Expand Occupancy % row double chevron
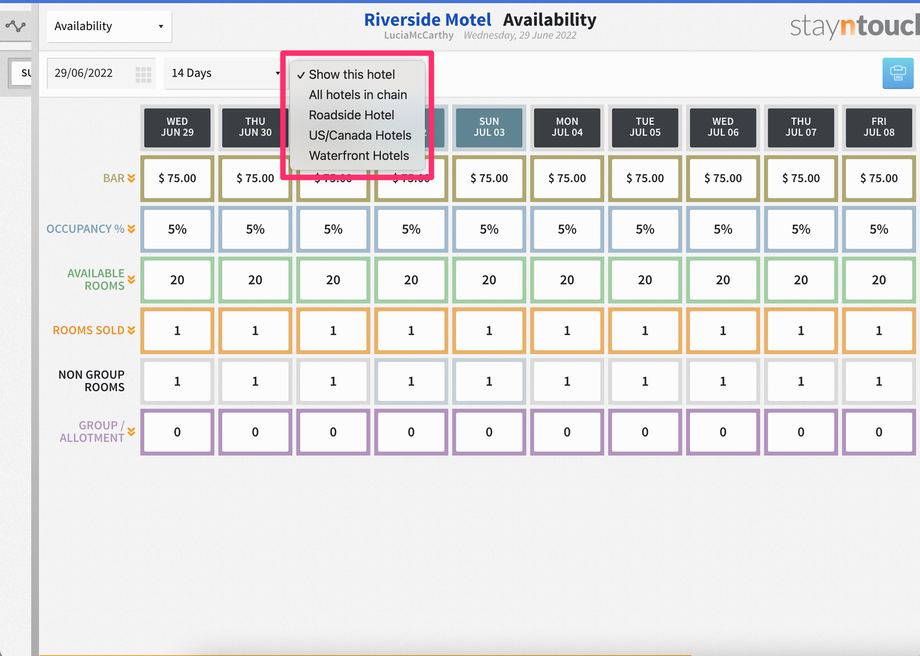Image resolution: width=920 pixels, height=656 pixels. pos(131,229)
